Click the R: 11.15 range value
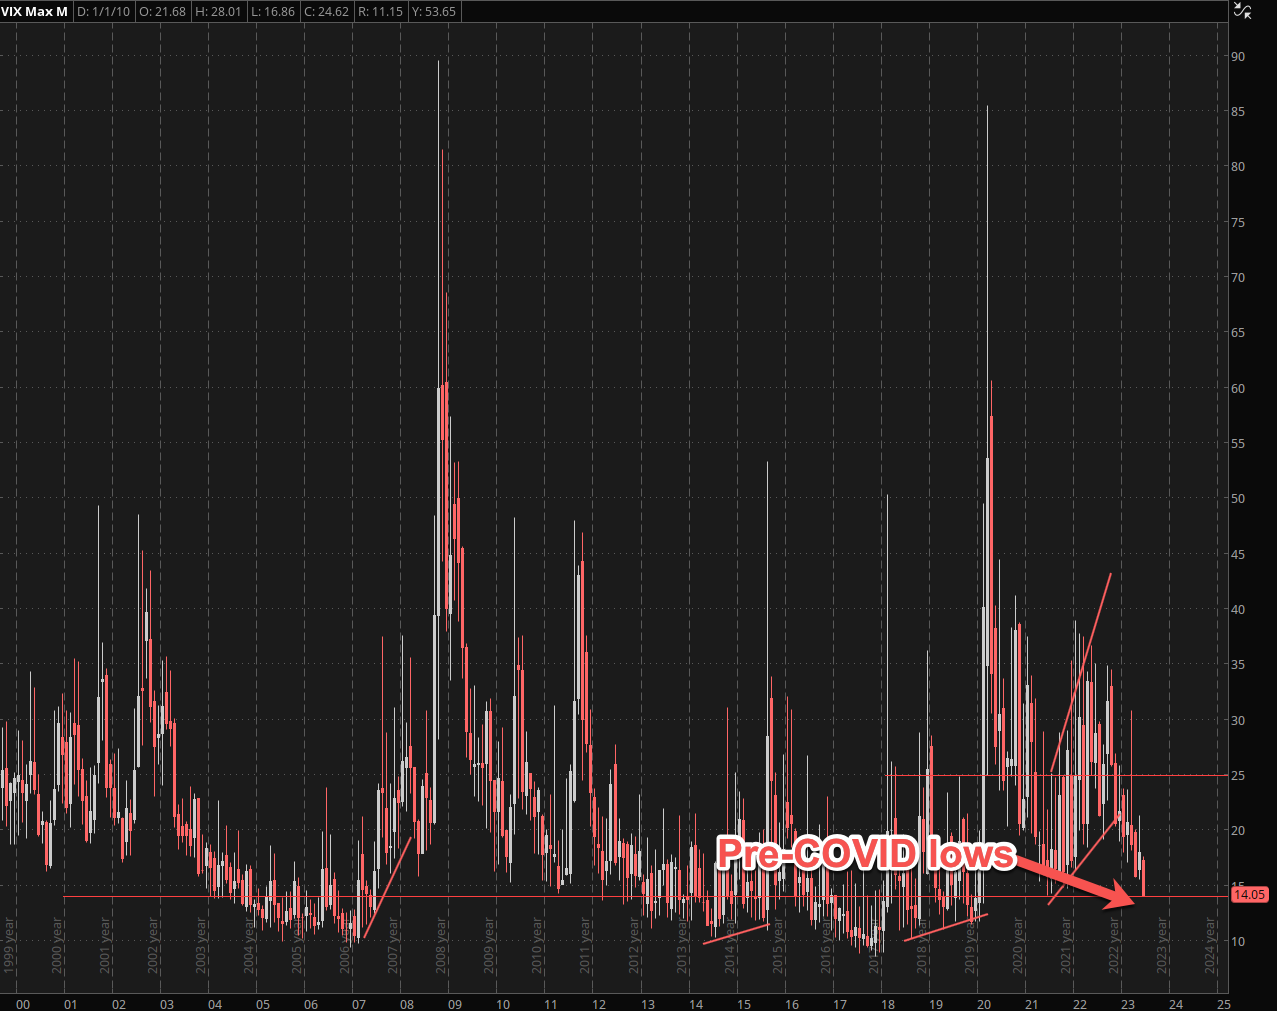This screenshot has width=1277, height=1011. [x=381, y=12]
